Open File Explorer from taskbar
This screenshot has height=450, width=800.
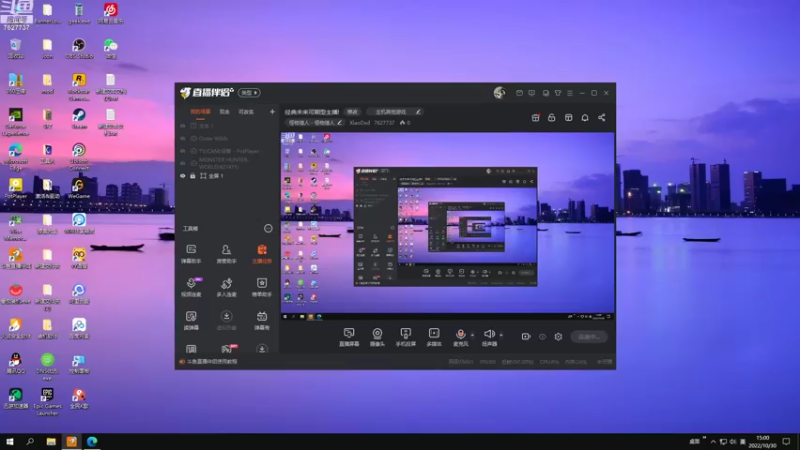(x=51, y=442)
